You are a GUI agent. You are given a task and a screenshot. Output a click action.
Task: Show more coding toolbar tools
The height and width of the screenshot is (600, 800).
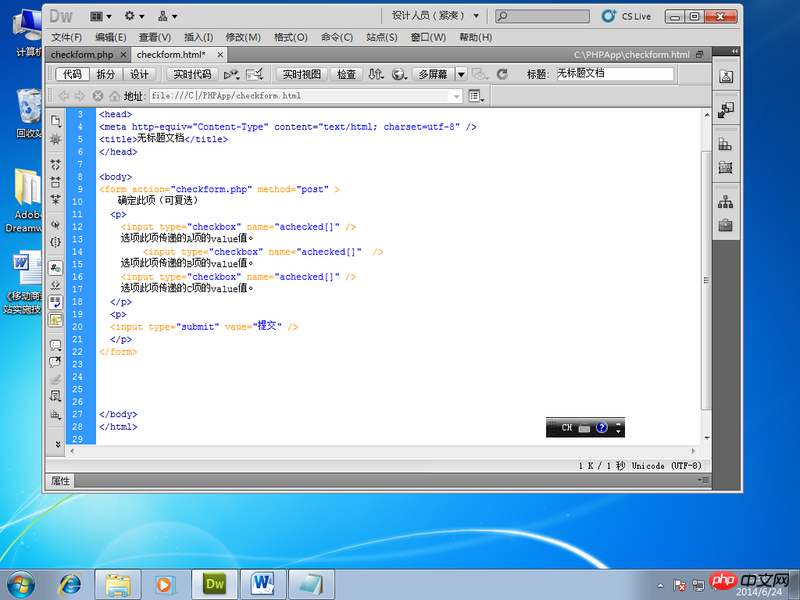click(57, 444)
